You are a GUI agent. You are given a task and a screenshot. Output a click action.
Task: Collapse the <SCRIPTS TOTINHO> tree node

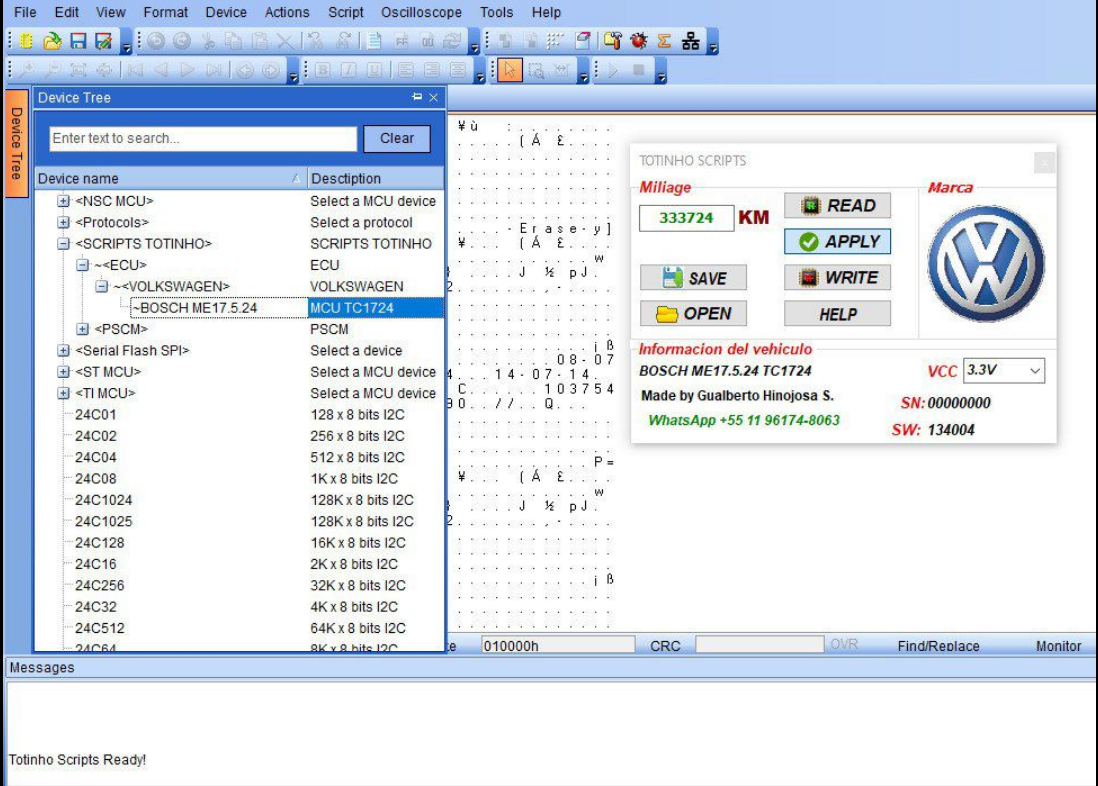pos(64,244)
